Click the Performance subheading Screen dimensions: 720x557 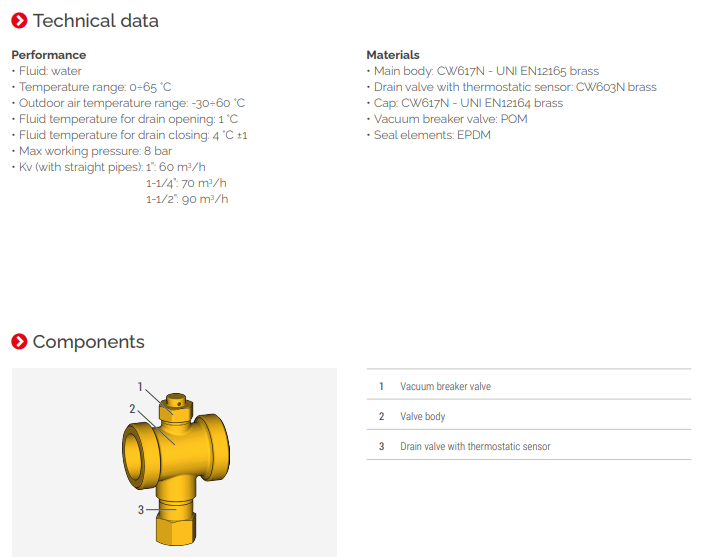[x=49, y=55]
